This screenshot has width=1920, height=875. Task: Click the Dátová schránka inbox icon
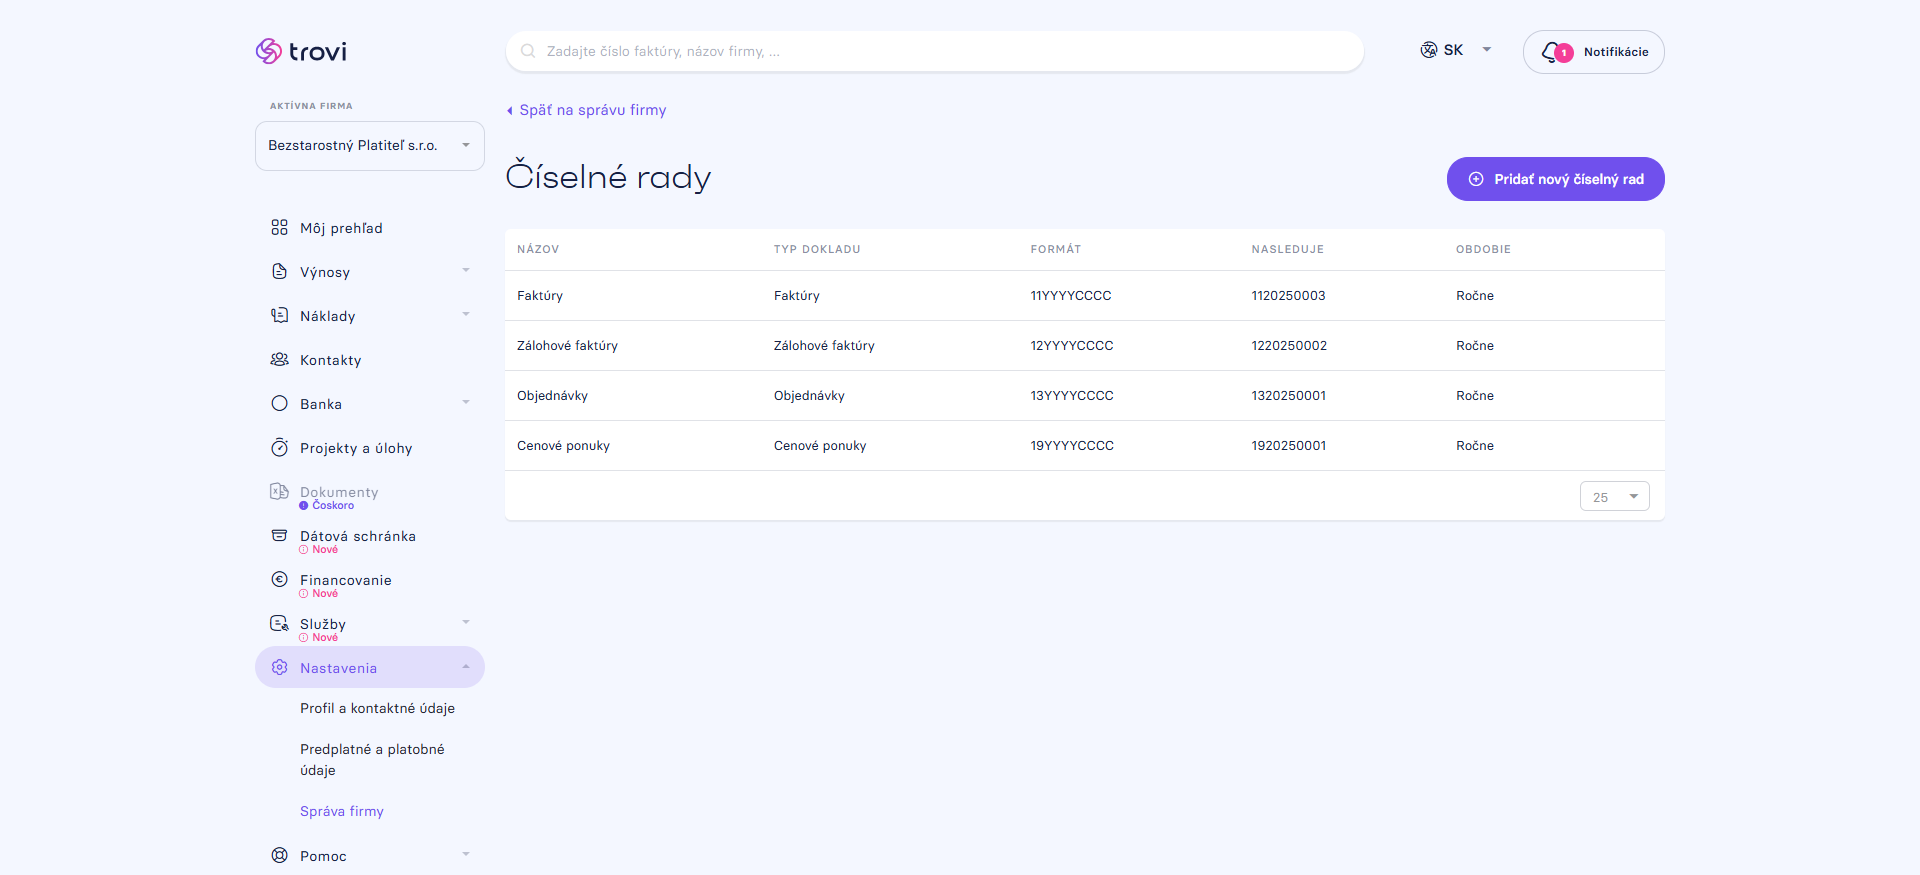pos(279,536)
